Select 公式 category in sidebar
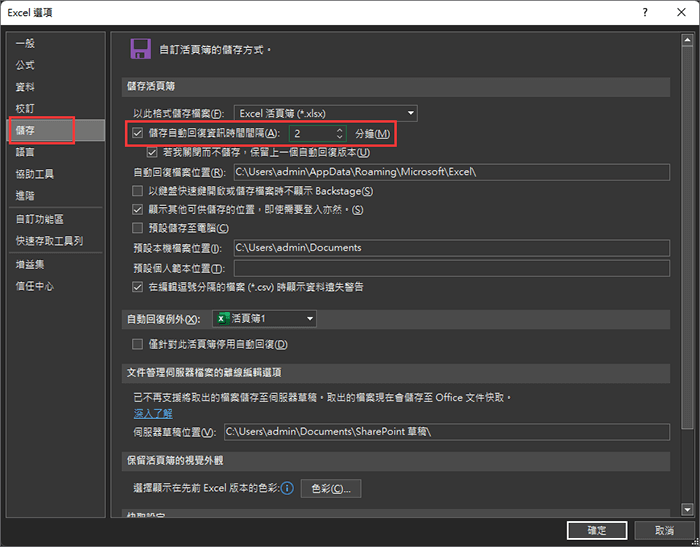 tap(56, 65)
